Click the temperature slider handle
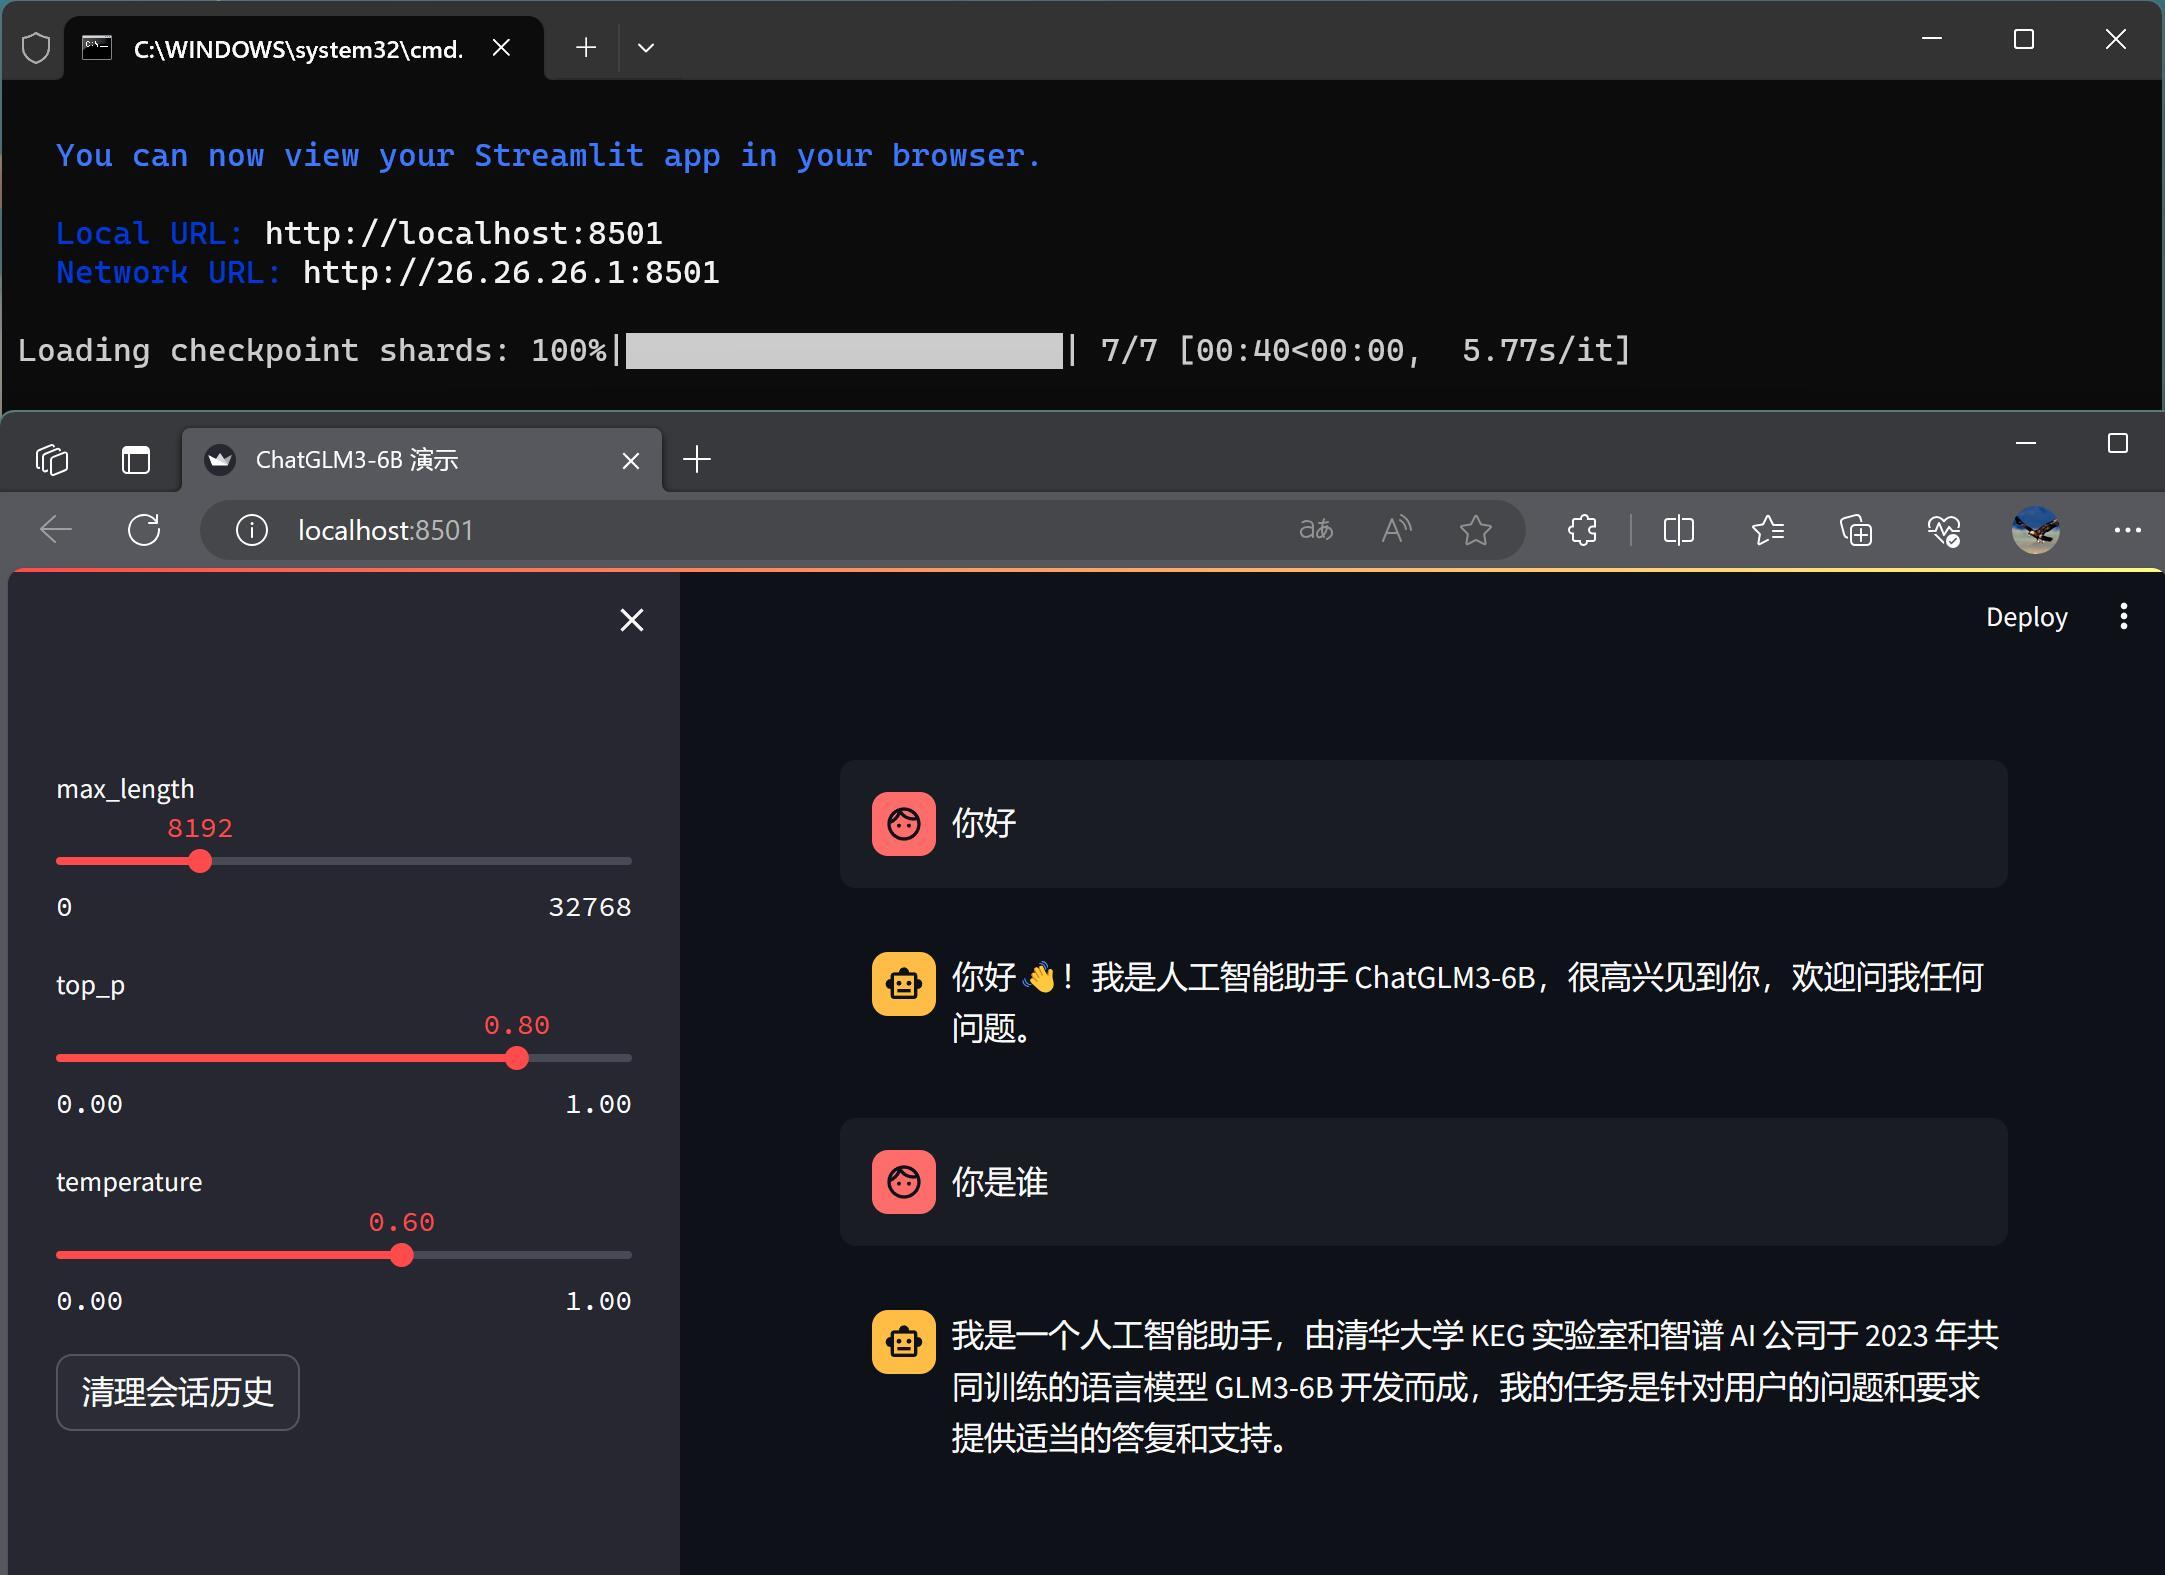This screenshot has height=1575, width=2165. tap(401, 1255)
